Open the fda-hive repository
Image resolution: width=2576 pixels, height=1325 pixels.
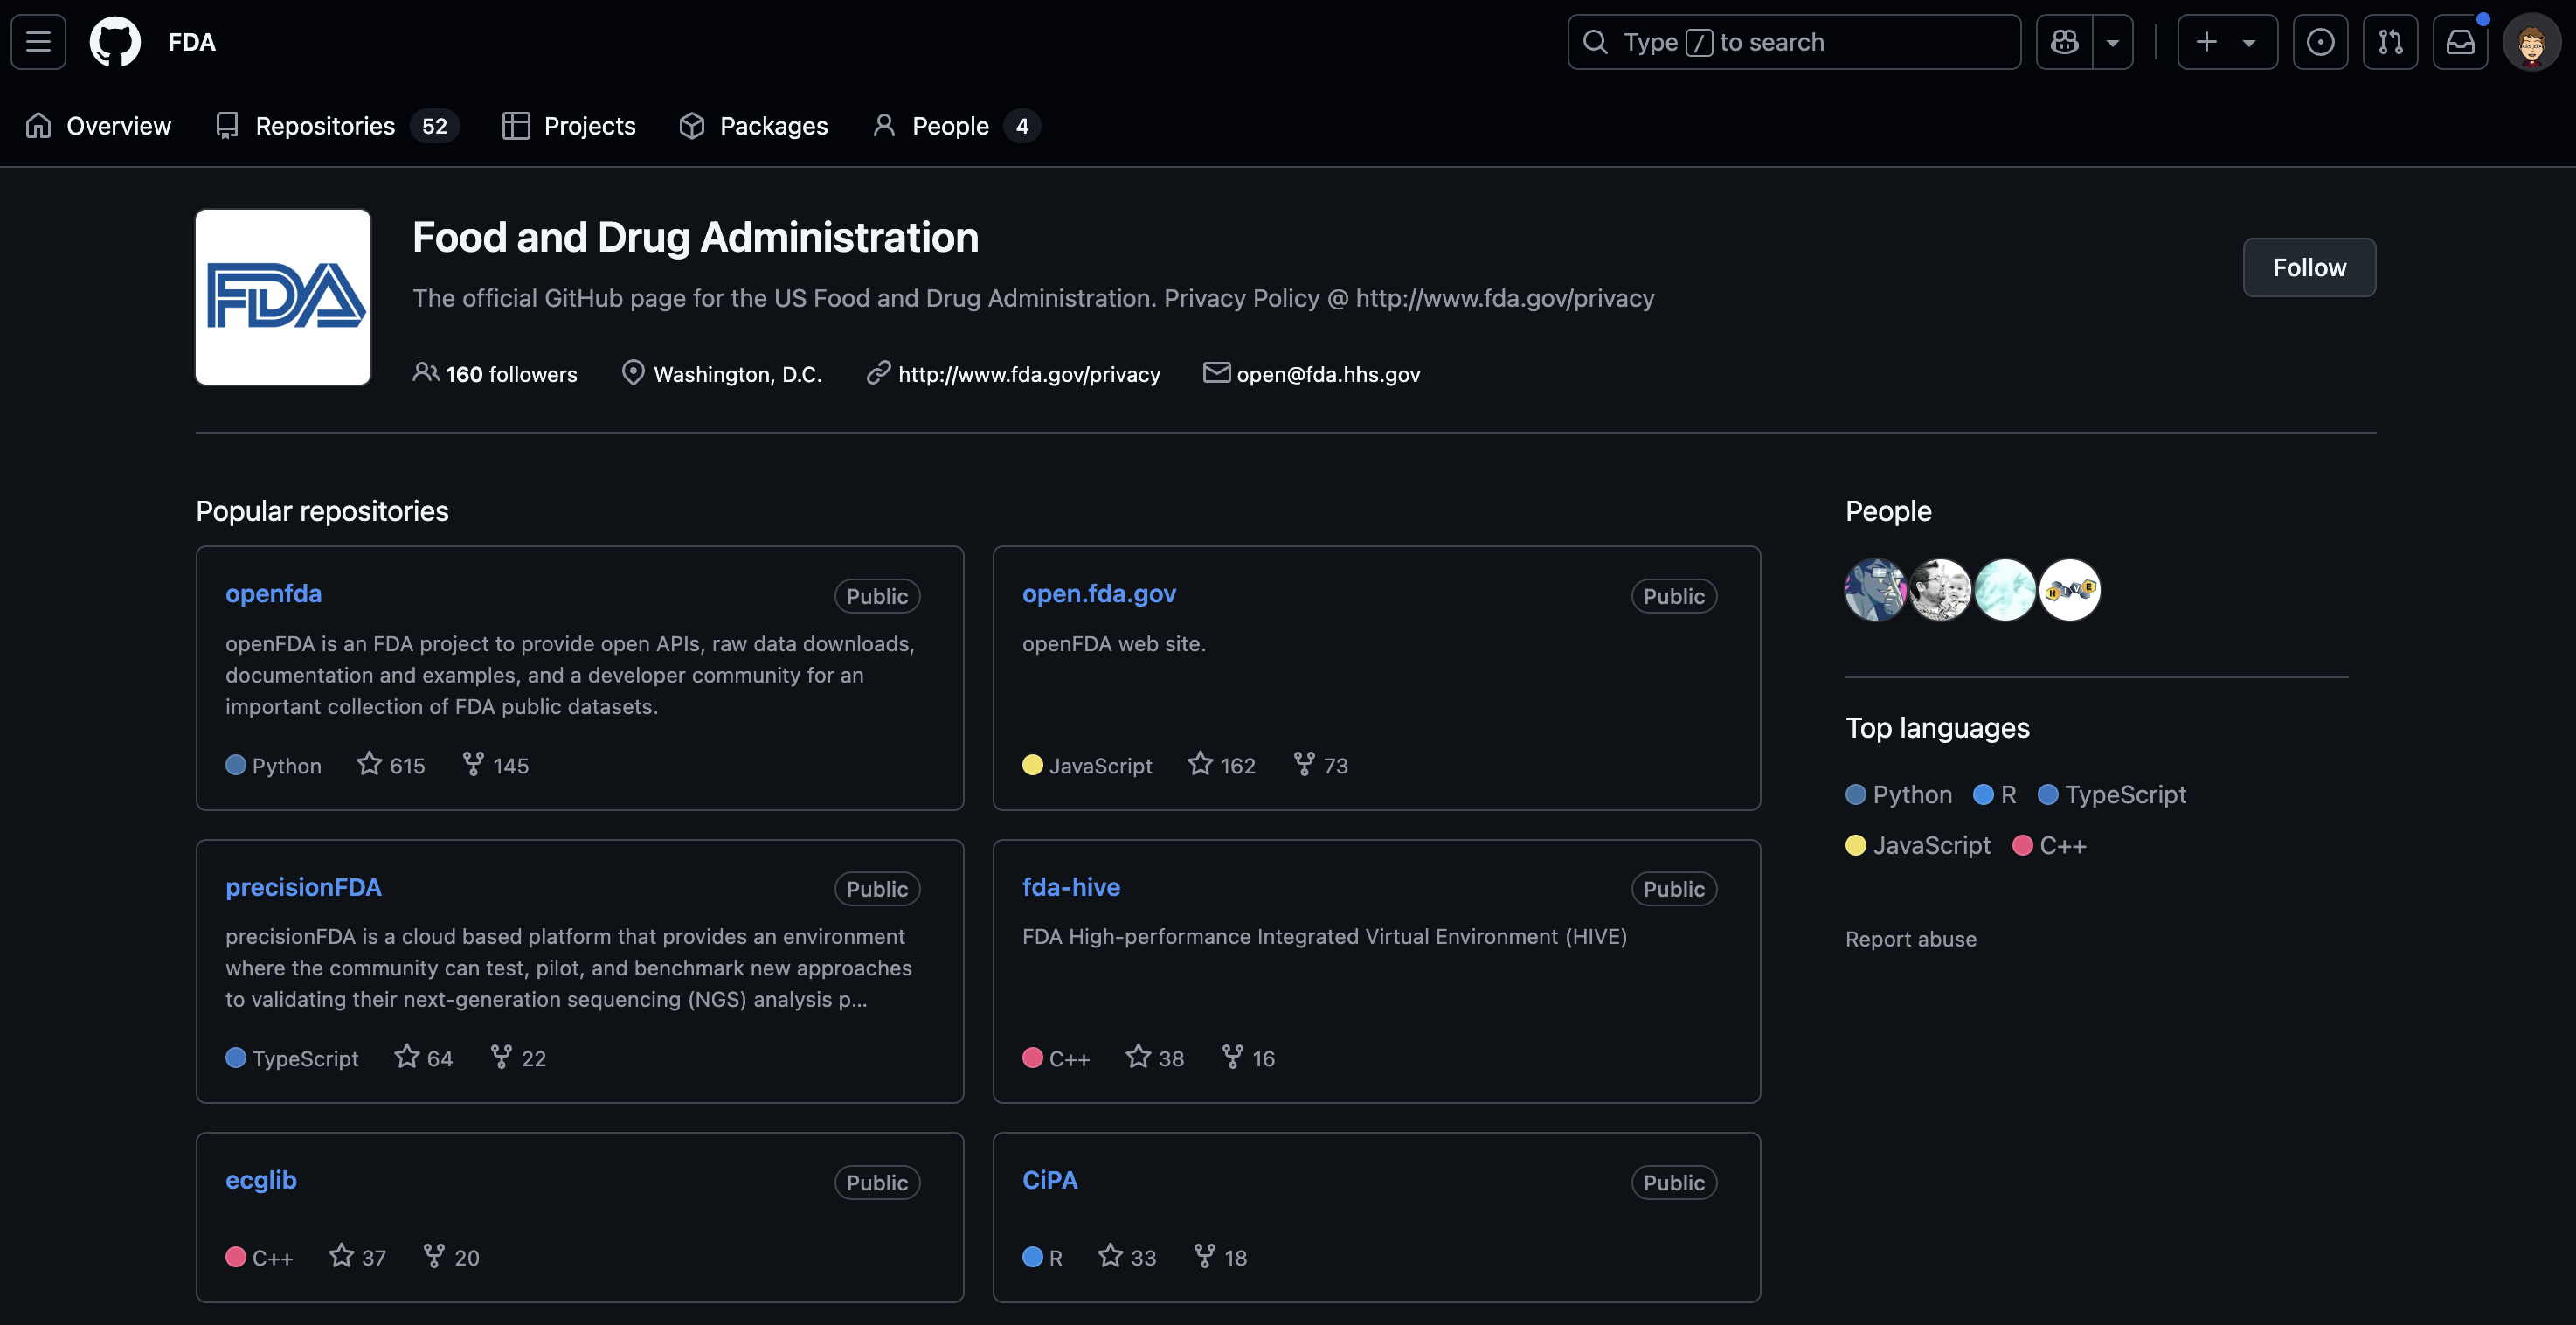point(1071,887)
